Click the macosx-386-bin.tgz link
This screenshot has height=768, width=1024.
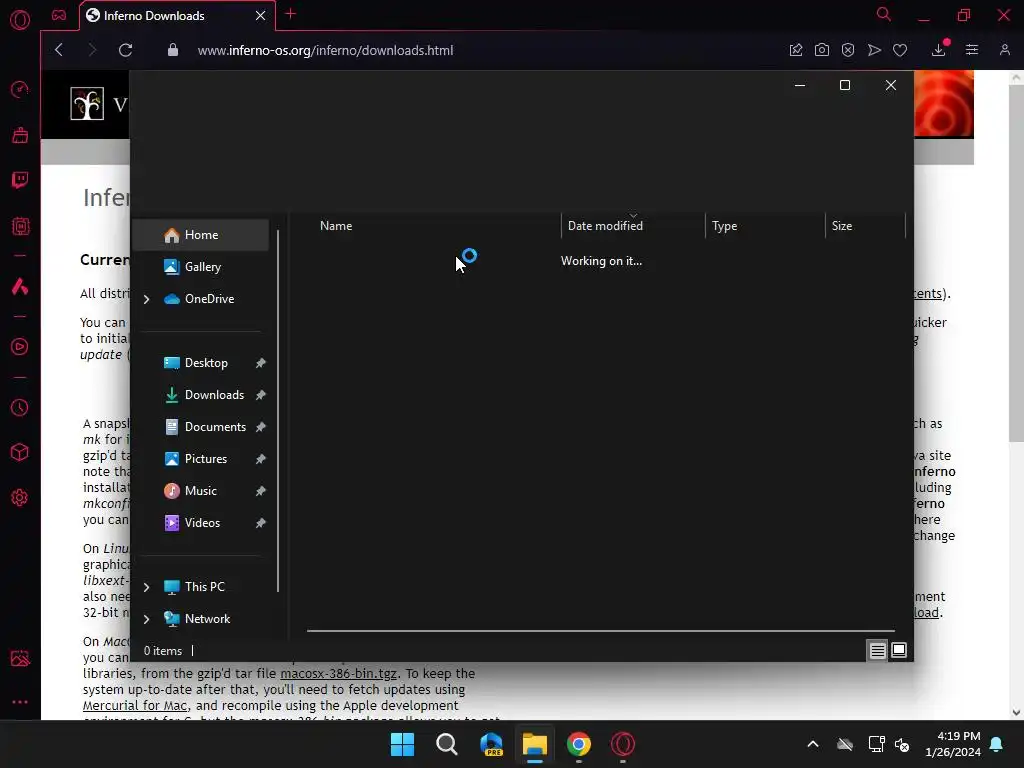click(x=338, y=673)
